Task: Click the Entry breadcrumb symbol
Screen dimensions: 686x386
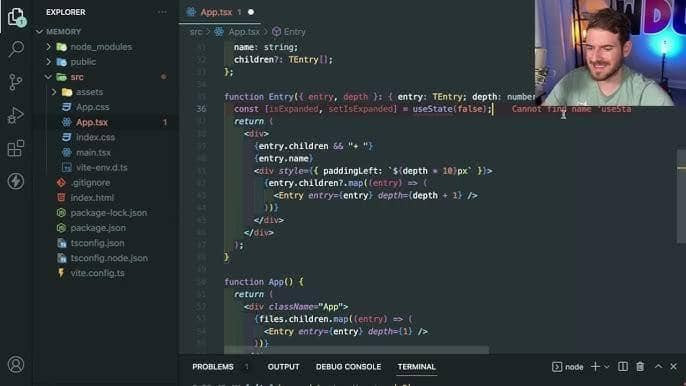Action: coord(294,32)
